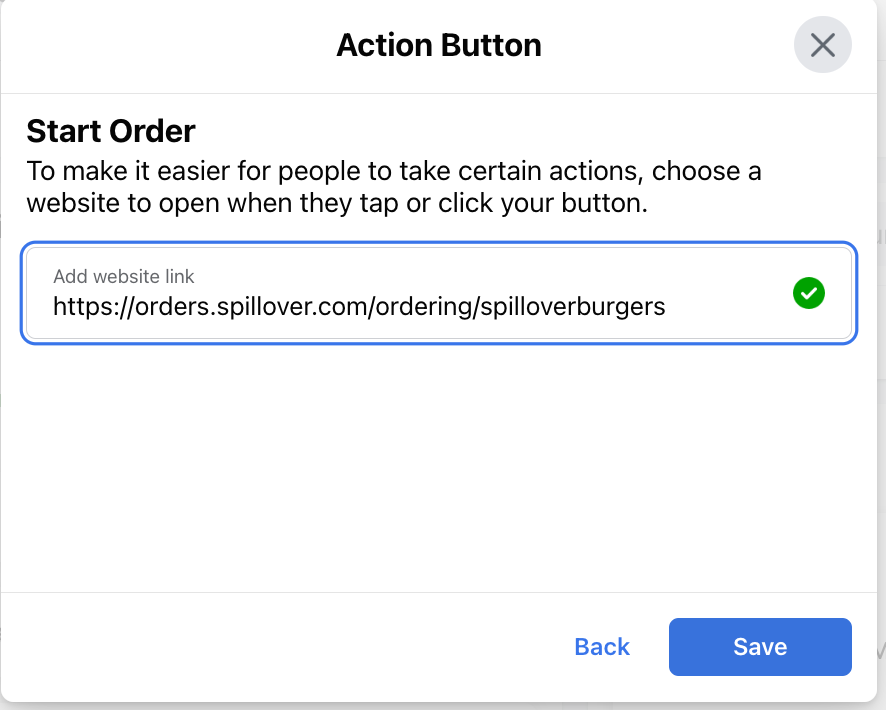Viewport: 886px width, 710px height.
Task: Click the 'Add website link' field label
Action: click(124, 276)
